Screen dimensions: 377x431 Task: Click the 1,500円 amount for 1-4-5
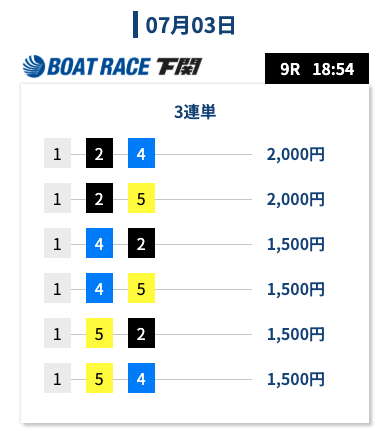pos(295,289)
